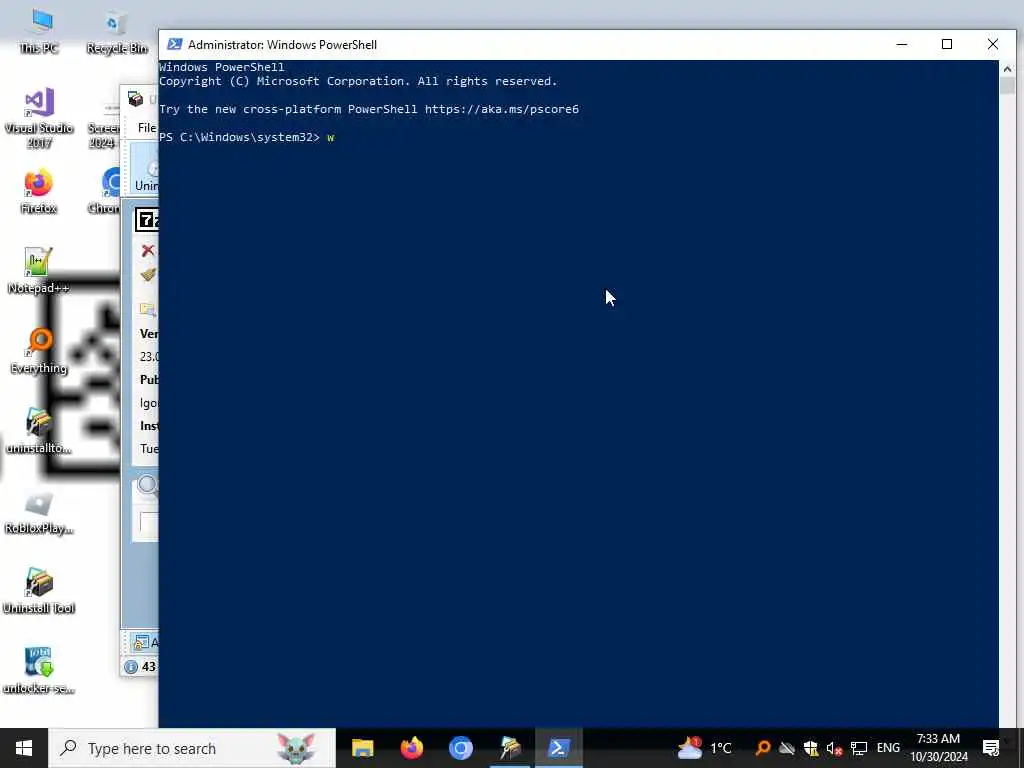Open the notification center icon
Screen dimensions: 1024x768
pyautogui.click(x=991, y=748)
